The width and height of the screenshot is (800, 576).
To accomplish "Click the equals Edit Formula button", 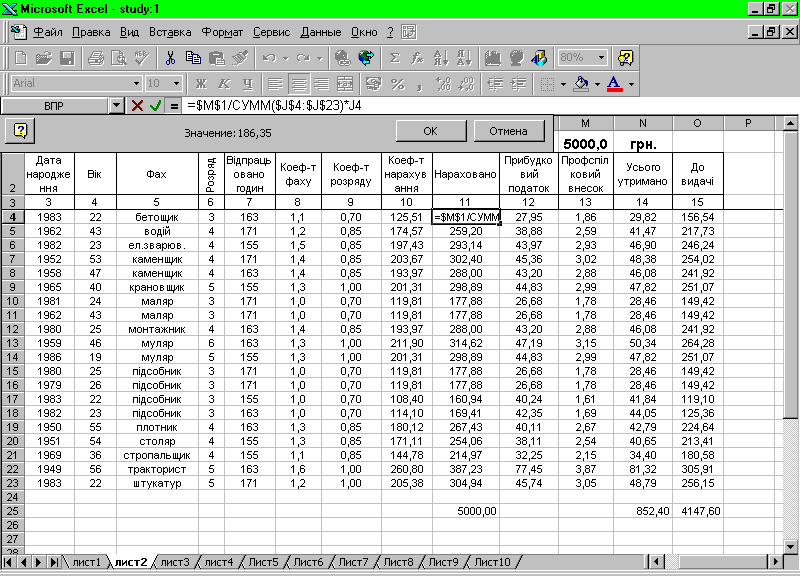I will coord(174,106).
